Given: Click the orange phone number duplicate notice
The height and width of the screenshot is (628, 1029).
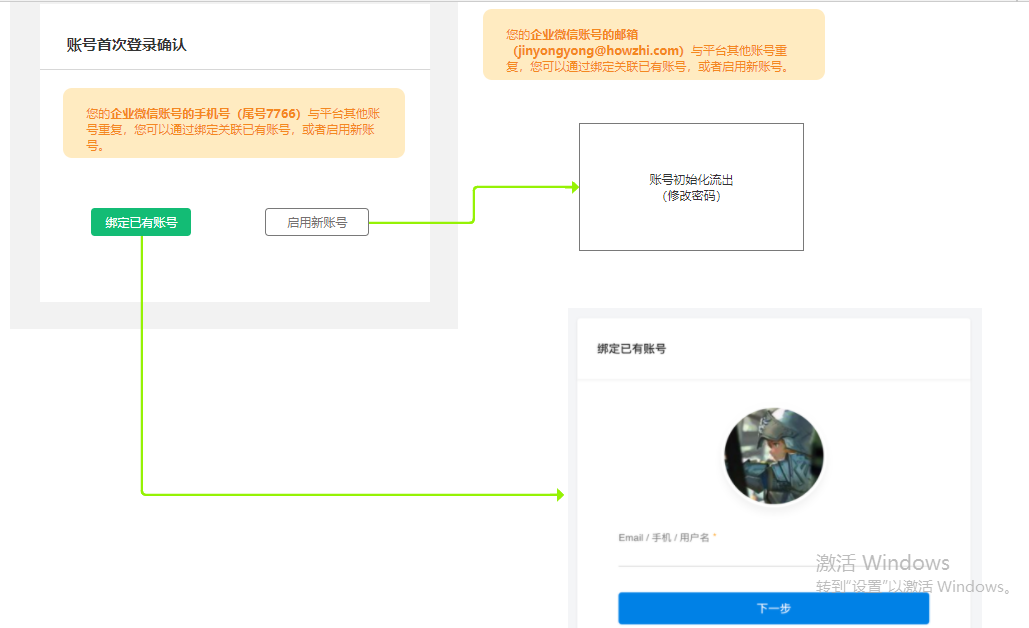Looking at the screenshot, I should pos(234,123).
